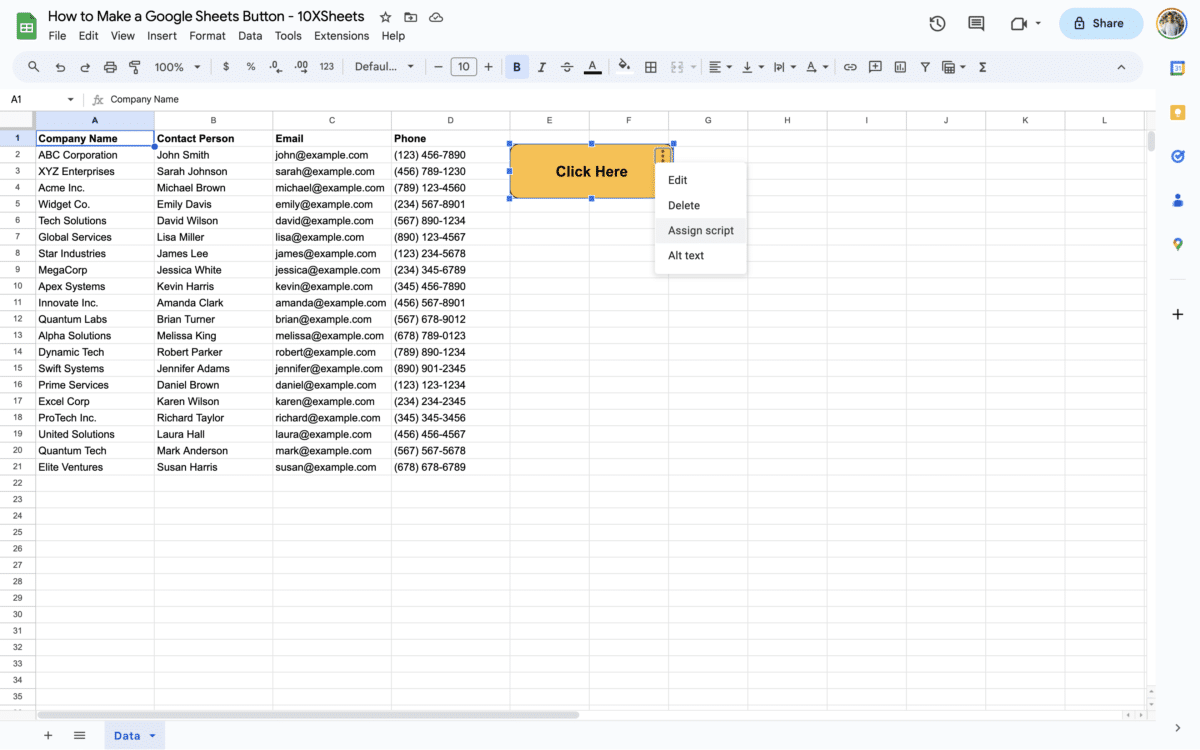Toggle italic formatting
Viewport: 1200px width, 750px height.
pos(541,66)
